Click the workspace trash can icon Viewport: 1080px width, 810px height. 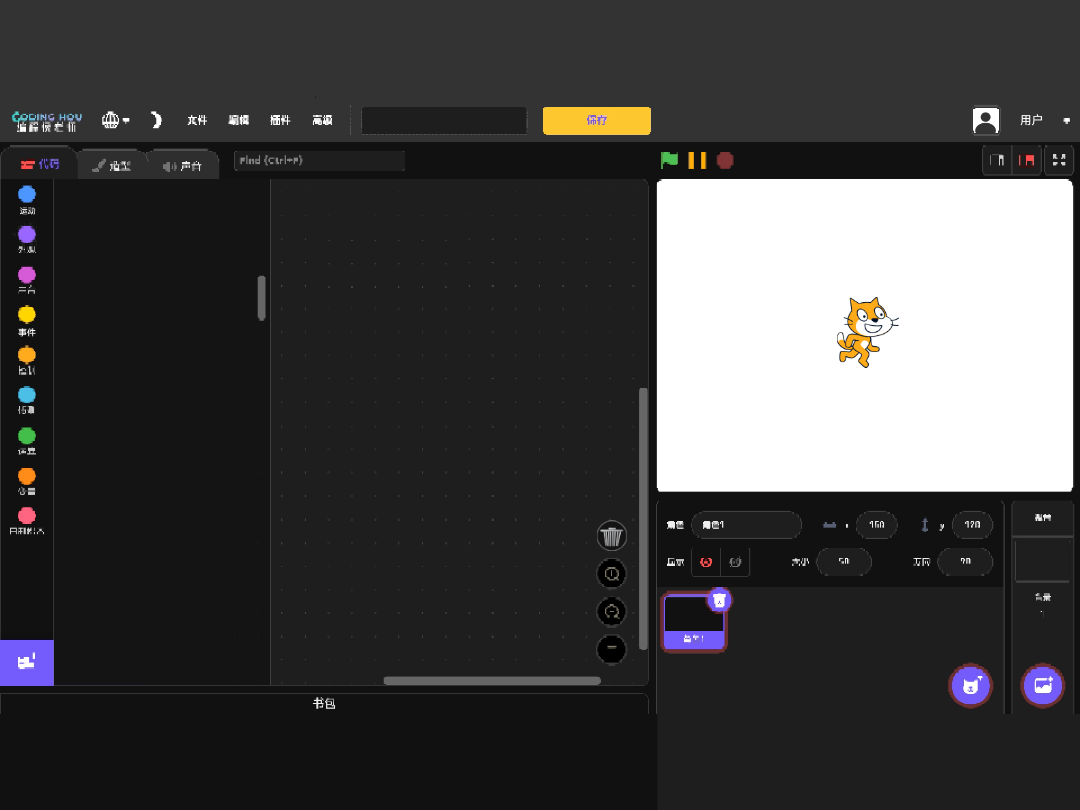tap(611, 536)
